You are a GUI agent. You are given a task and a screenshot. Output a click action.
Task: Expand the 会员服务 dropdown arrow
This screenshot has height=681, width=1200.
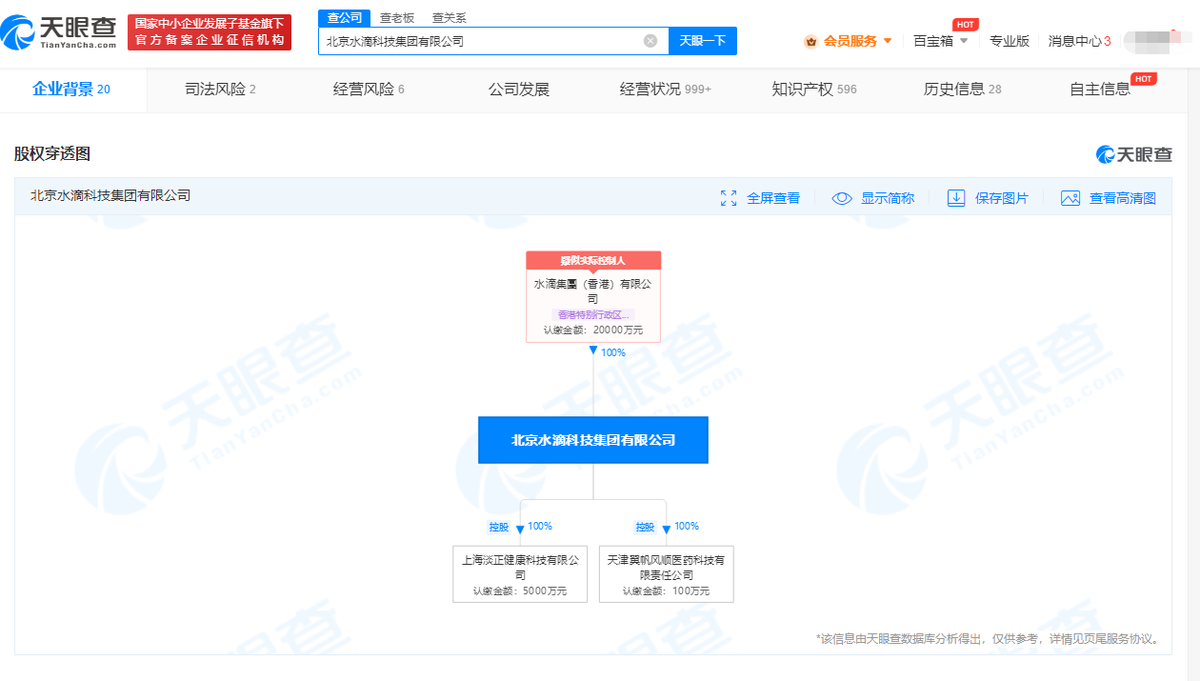[887, 41]
